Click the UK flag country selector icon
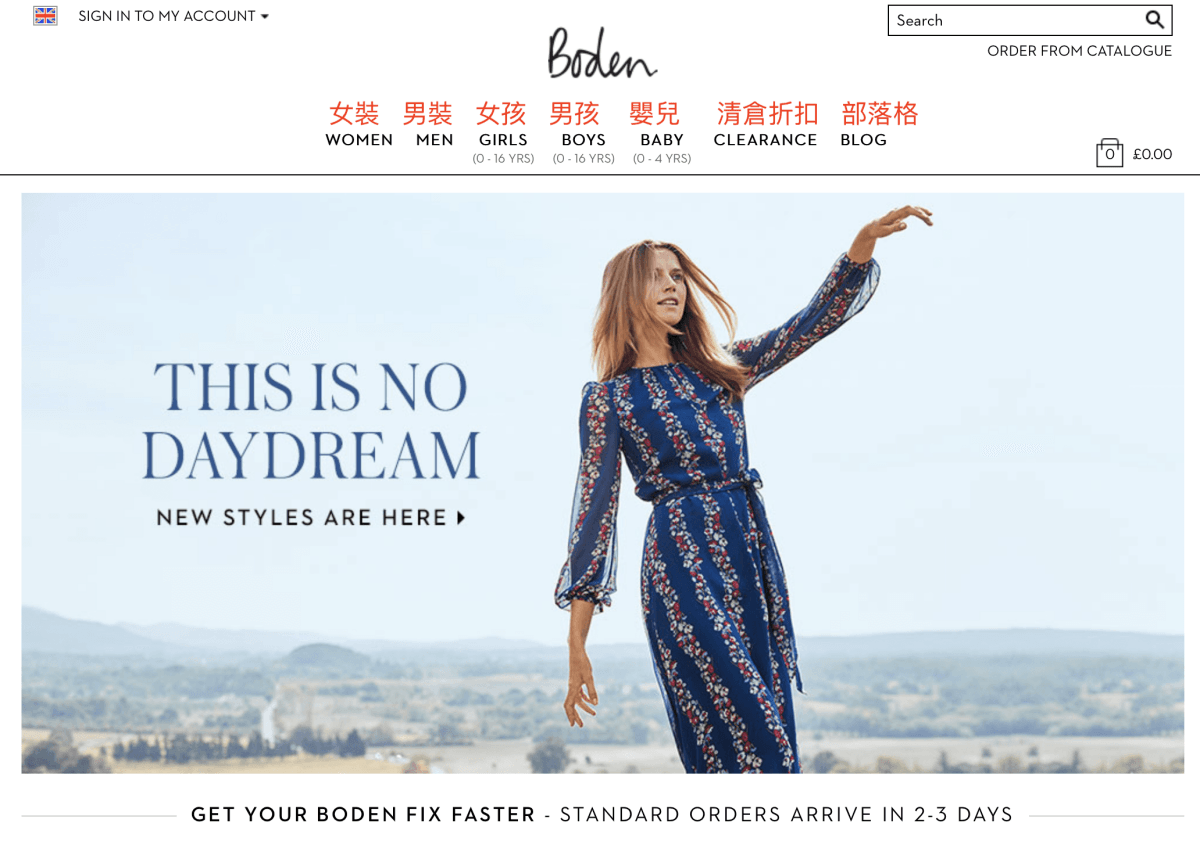 (x=45, y=16)
